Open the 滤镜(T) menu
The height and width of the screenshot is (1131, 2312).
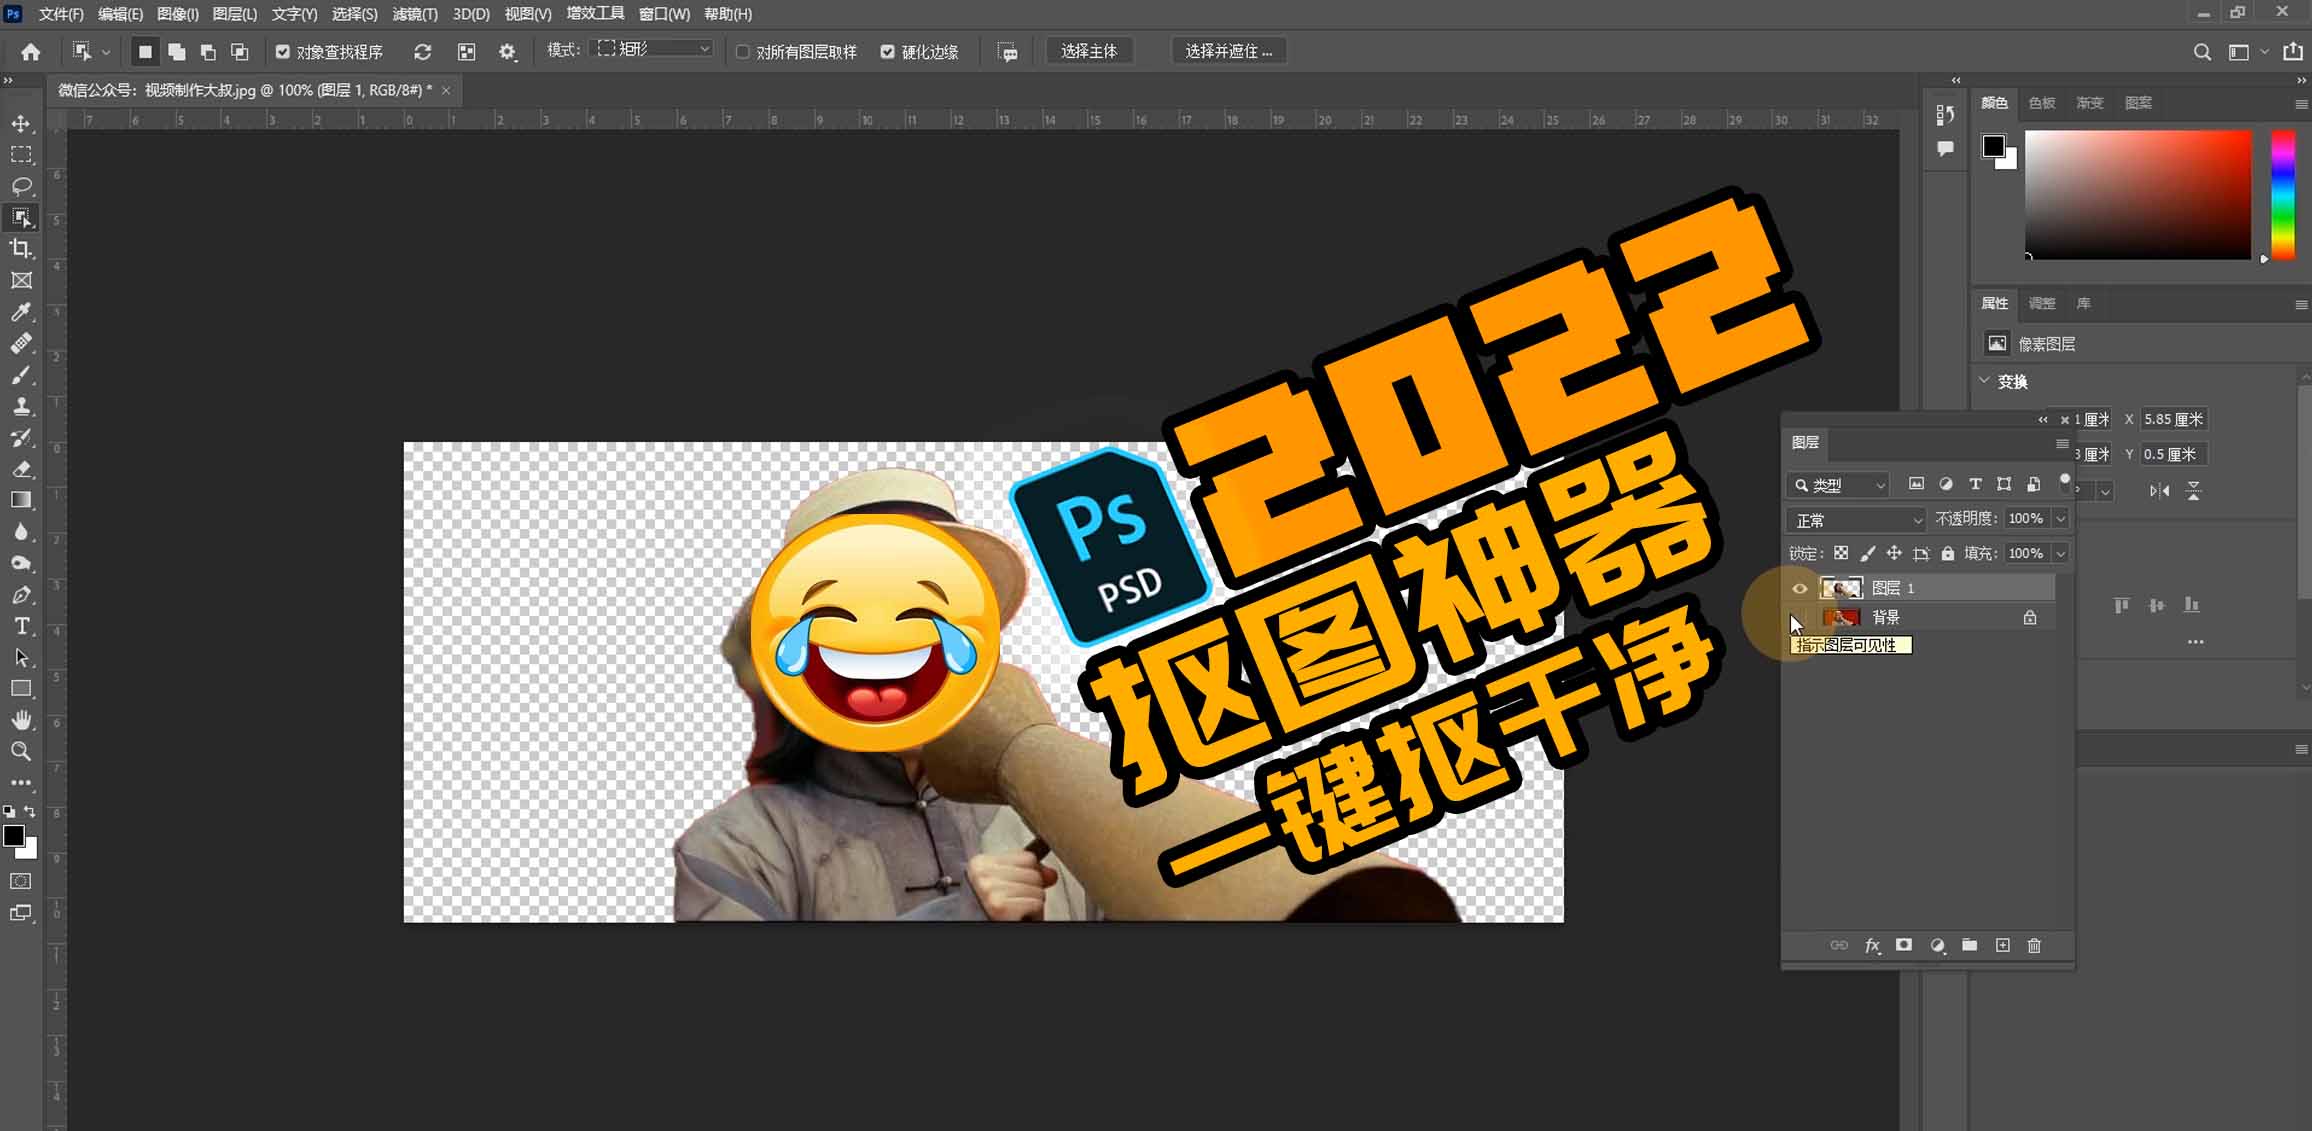tap(415, 14)
